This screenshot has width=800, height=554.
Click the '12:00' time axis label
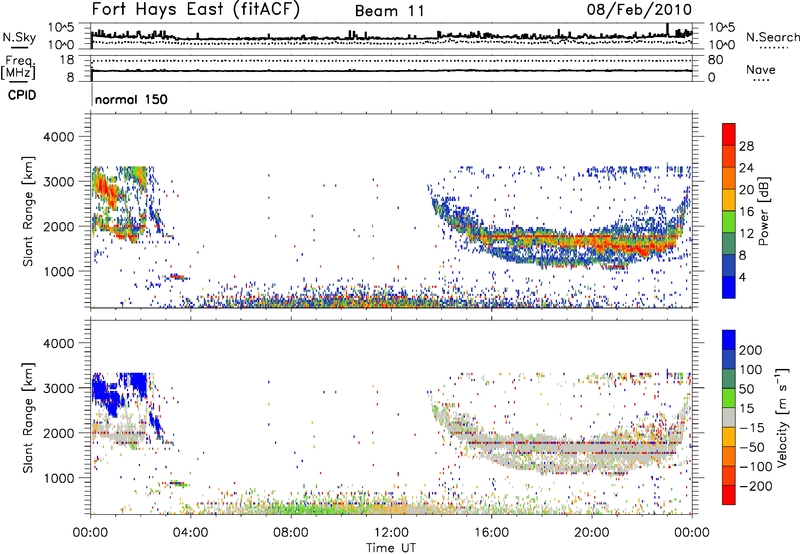click(x=391, y=533)
